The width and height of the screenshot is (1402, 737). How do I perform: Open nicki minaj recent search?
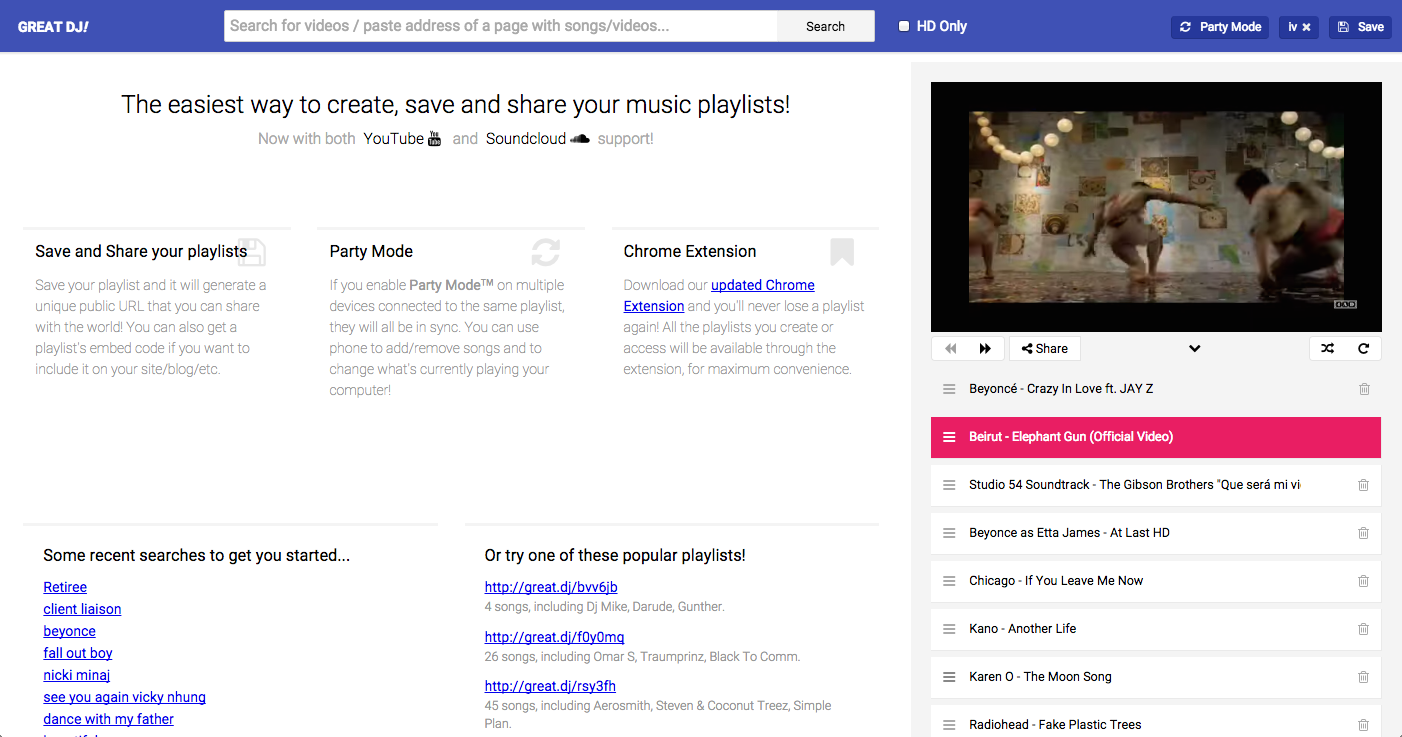tap(77, 675)
